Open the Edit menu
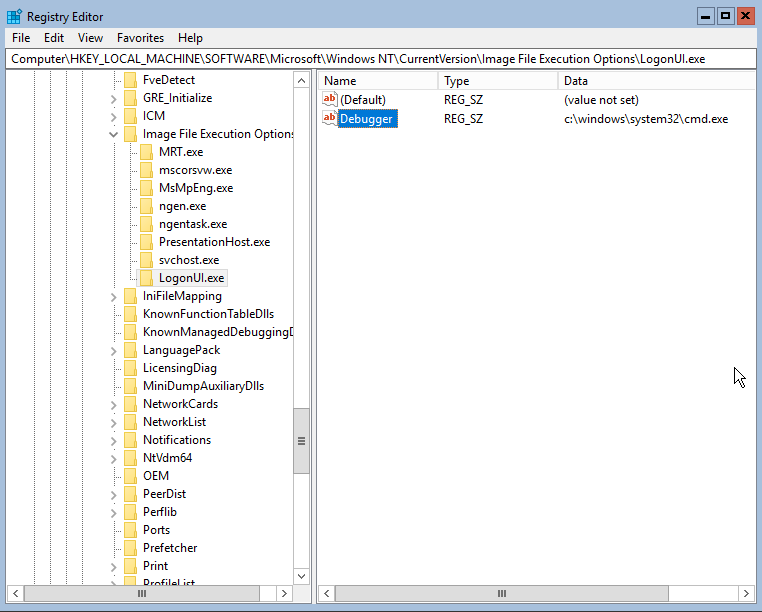762x612 pixels. coord(53,38)
